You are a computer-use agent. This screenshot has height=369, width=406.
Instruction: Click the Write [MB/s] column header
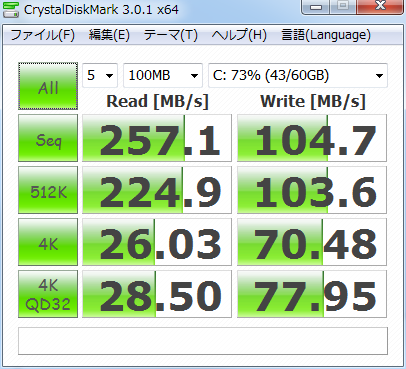click(313, 101)
